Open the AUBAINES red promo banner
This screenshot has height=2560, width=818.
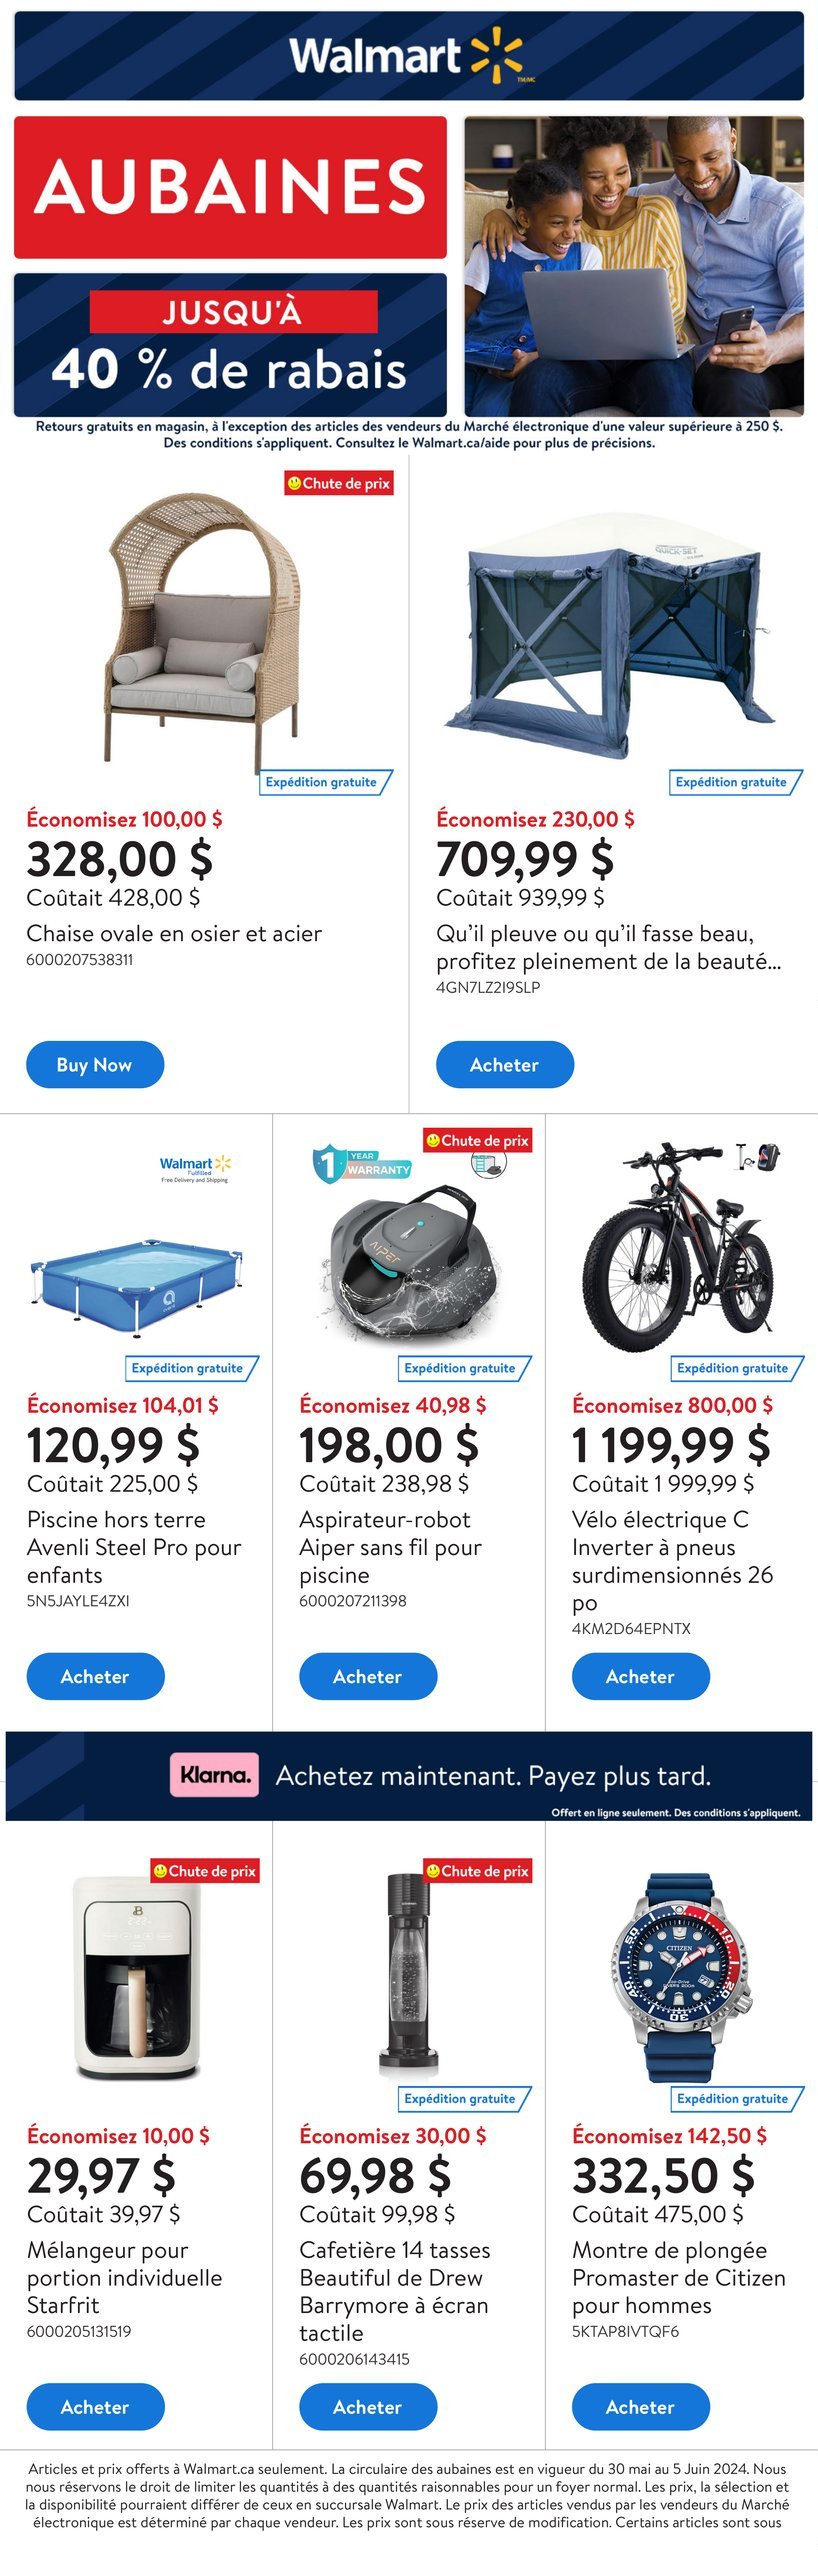click(x=230, y=187)
